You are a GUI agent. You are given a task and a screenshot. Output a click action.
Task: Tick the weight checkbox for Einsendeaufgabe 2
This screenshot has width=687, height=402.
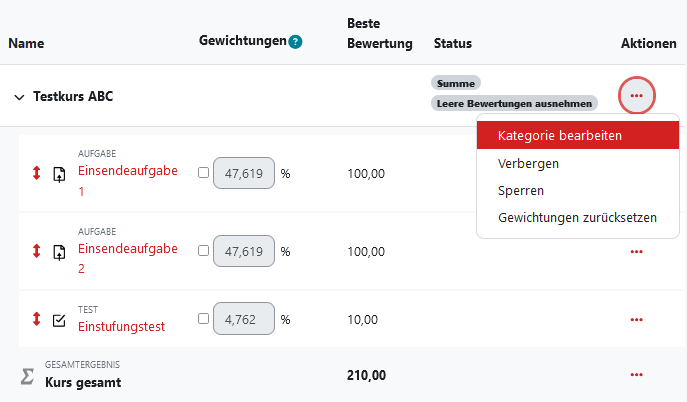click(x=203, y=250)
